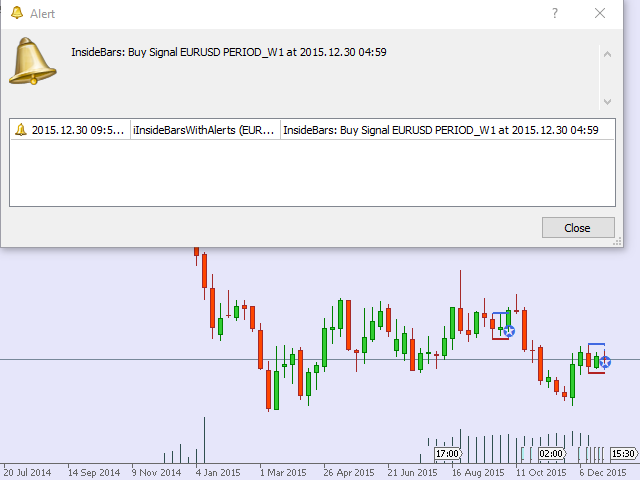Click the 16 Aug 2015 date label
640x480 pixels.
(x=478, y=473)
